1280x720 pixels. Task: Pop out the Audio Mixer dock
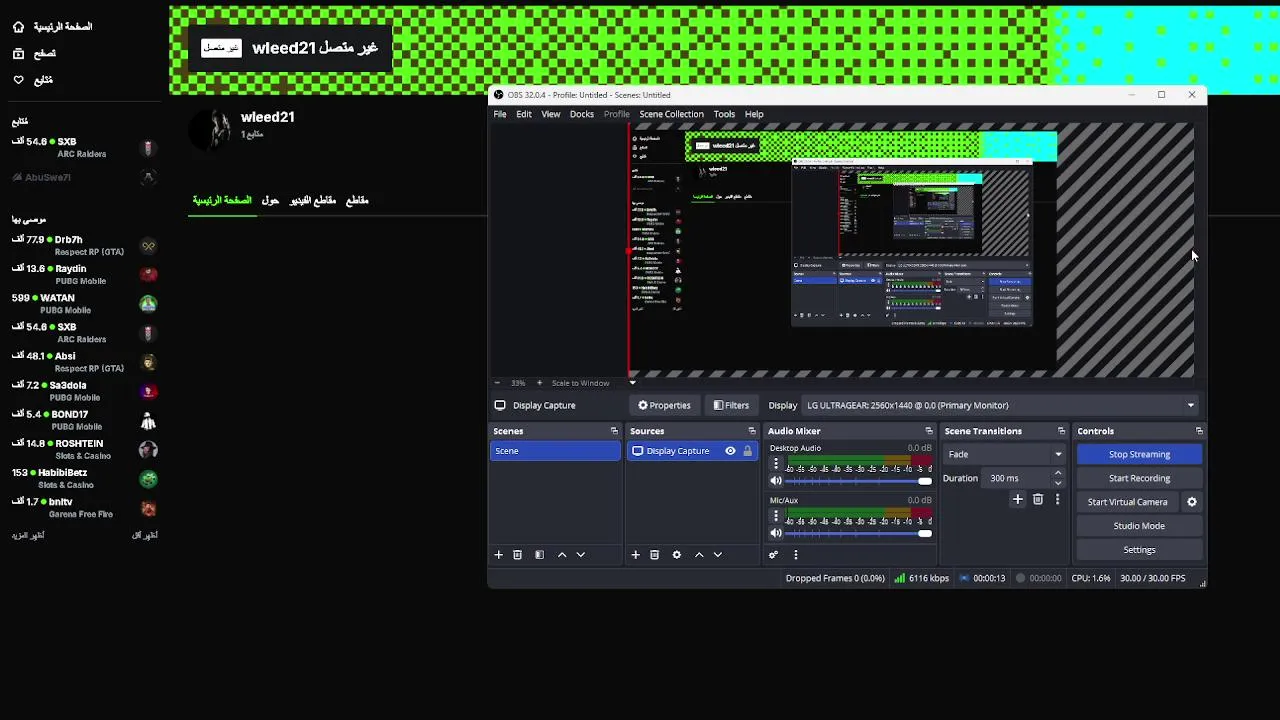tap(929, 431)
